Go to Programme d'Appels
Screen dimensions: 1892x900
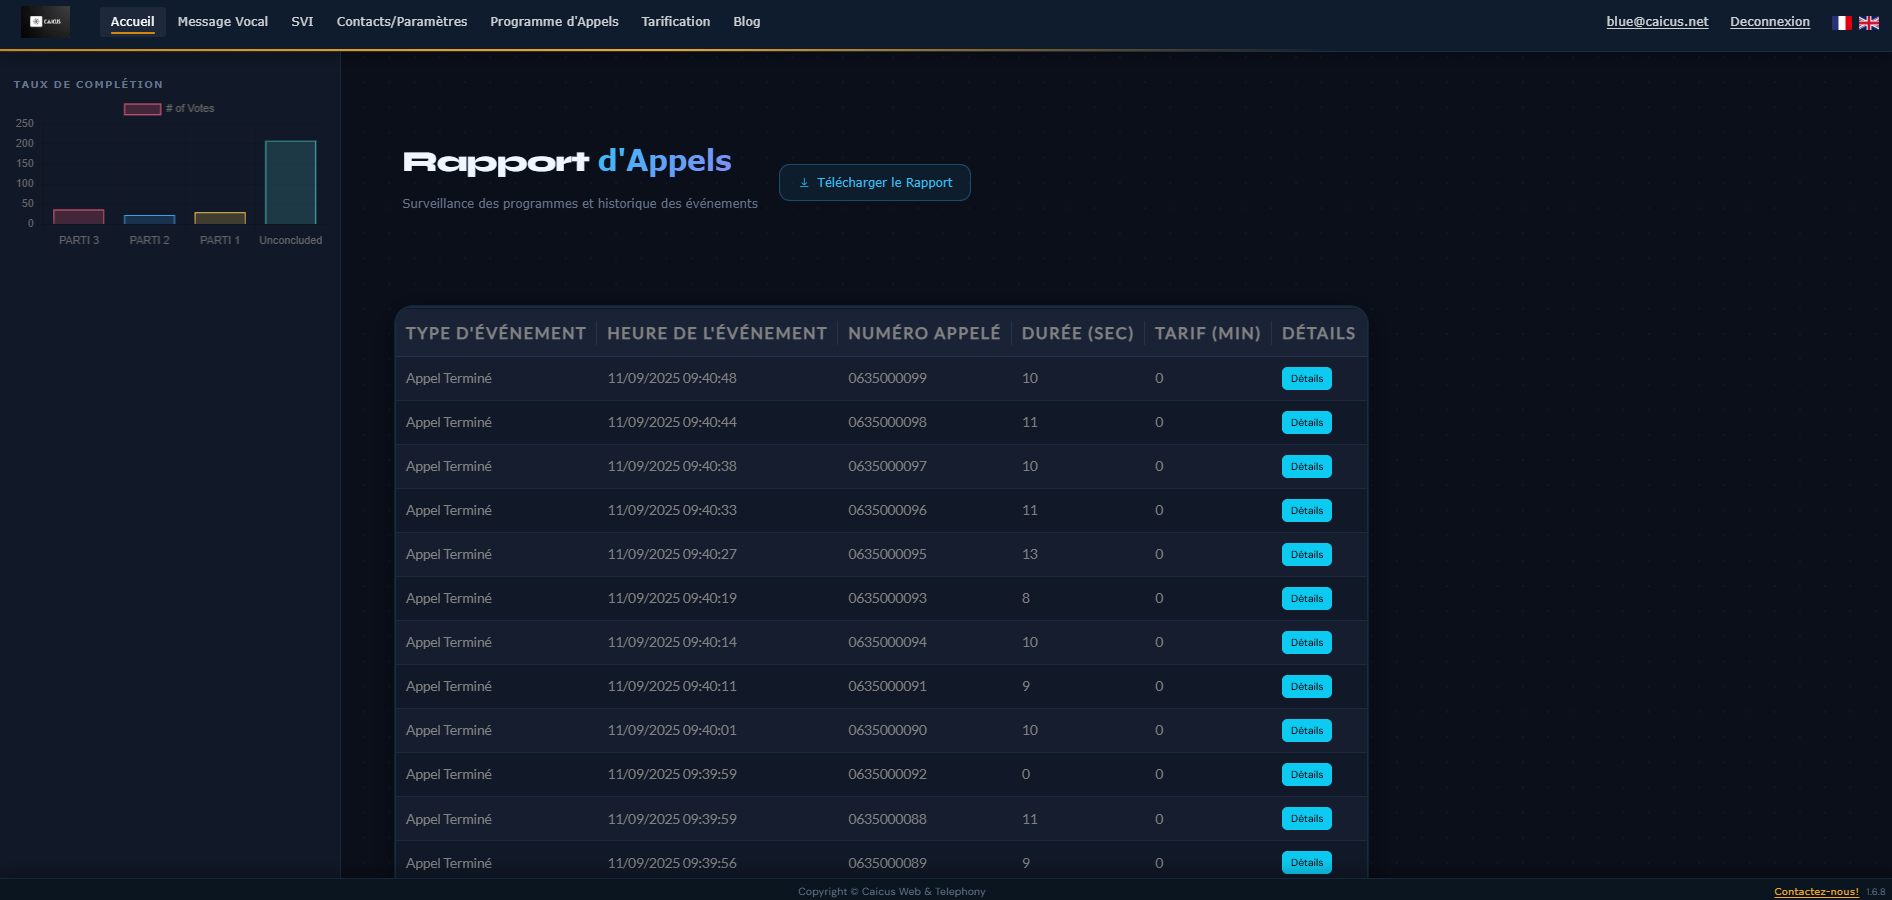554,21
